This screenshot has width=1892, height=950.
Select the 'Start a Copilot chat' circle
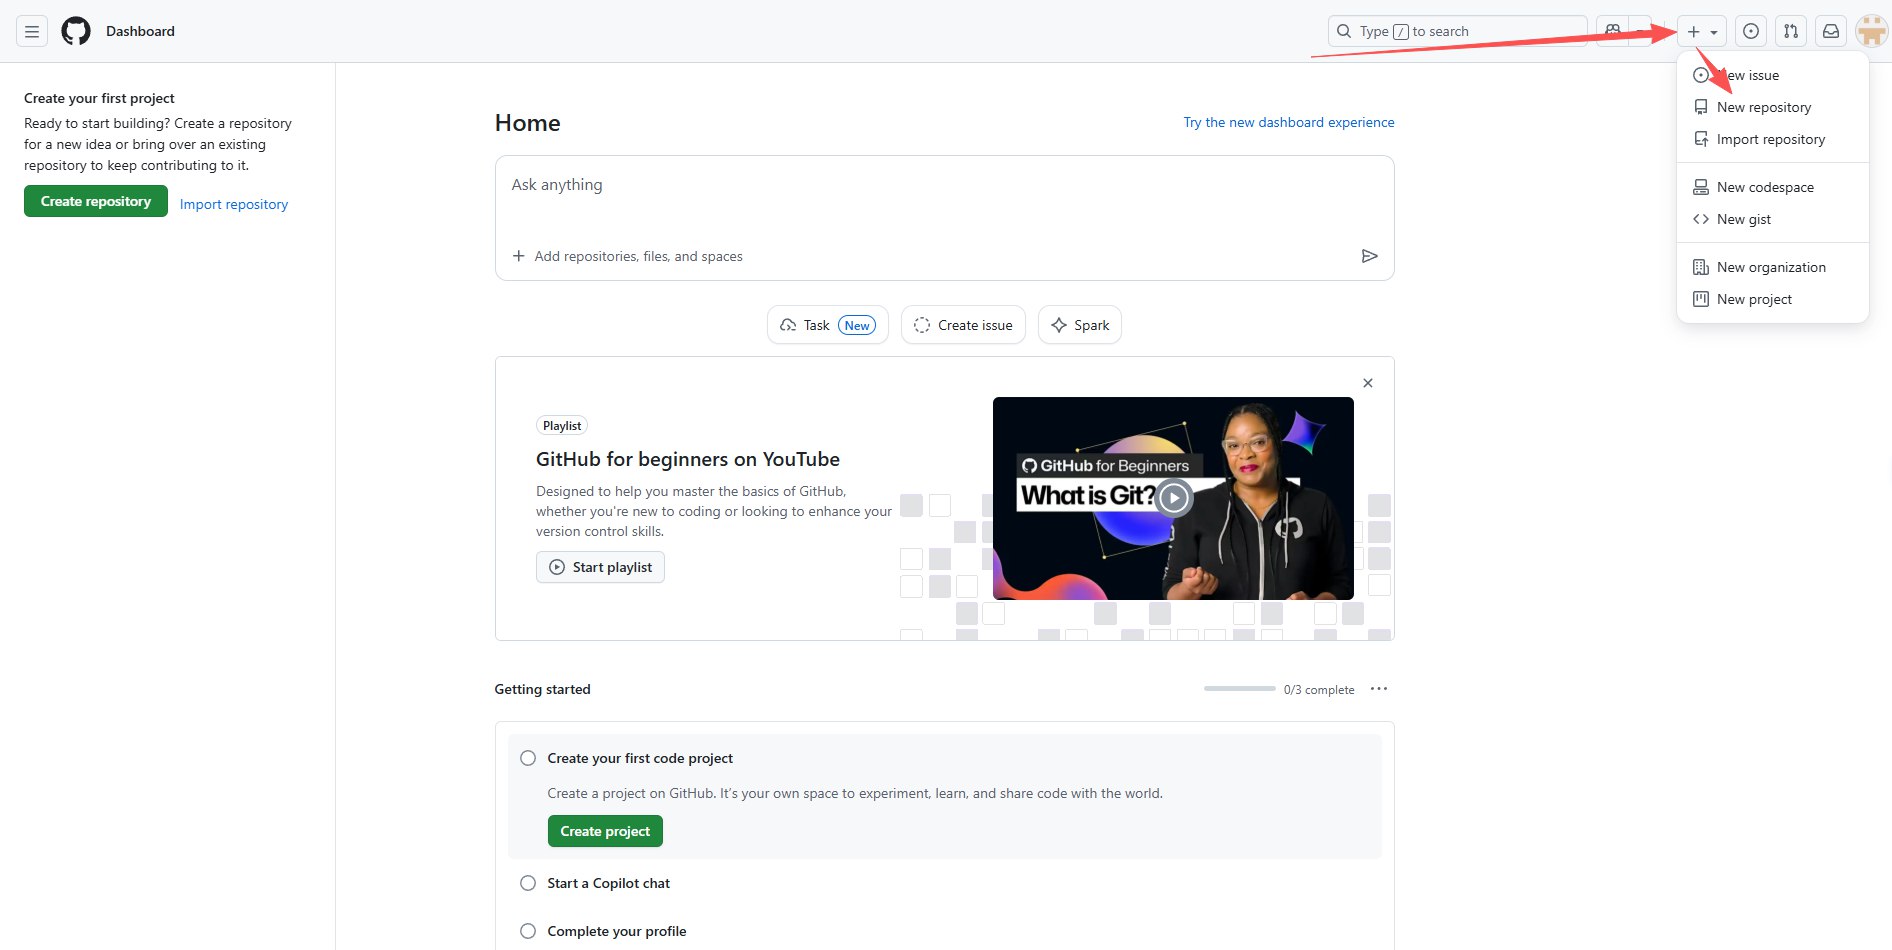click(528, 883)
